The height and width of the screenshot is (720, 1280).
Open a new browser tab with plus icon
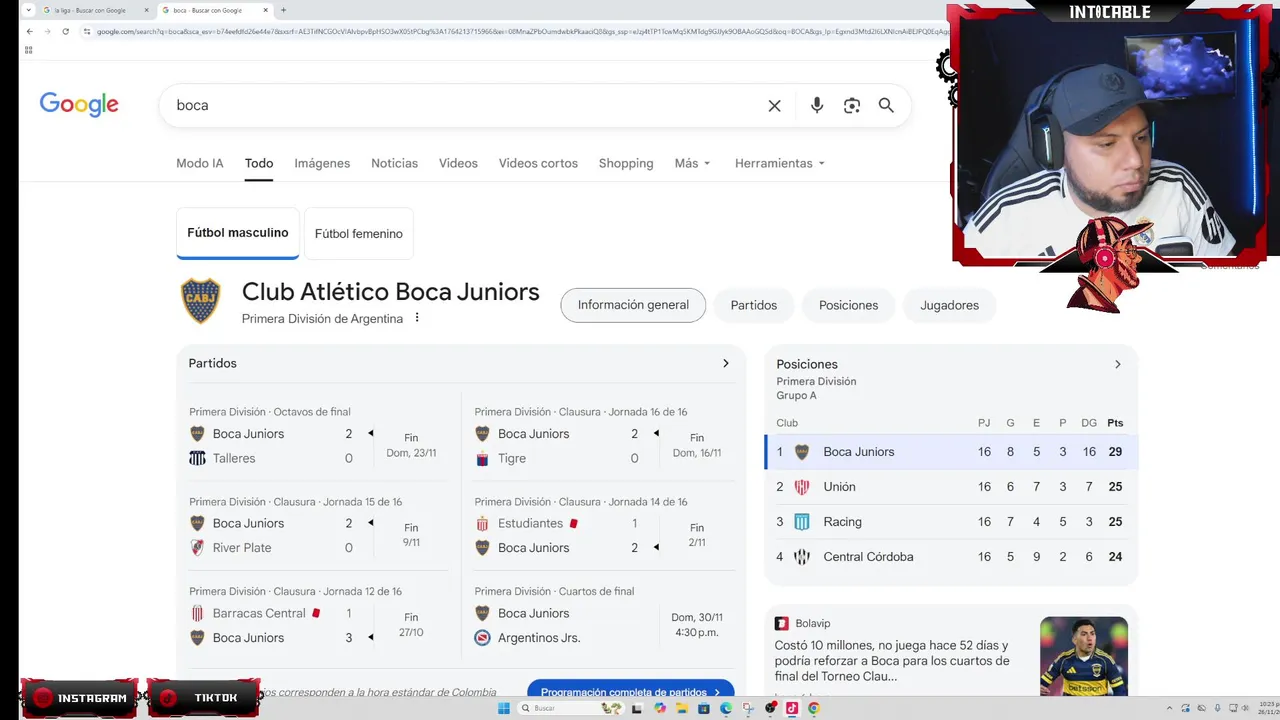click(x=283, y=10)
